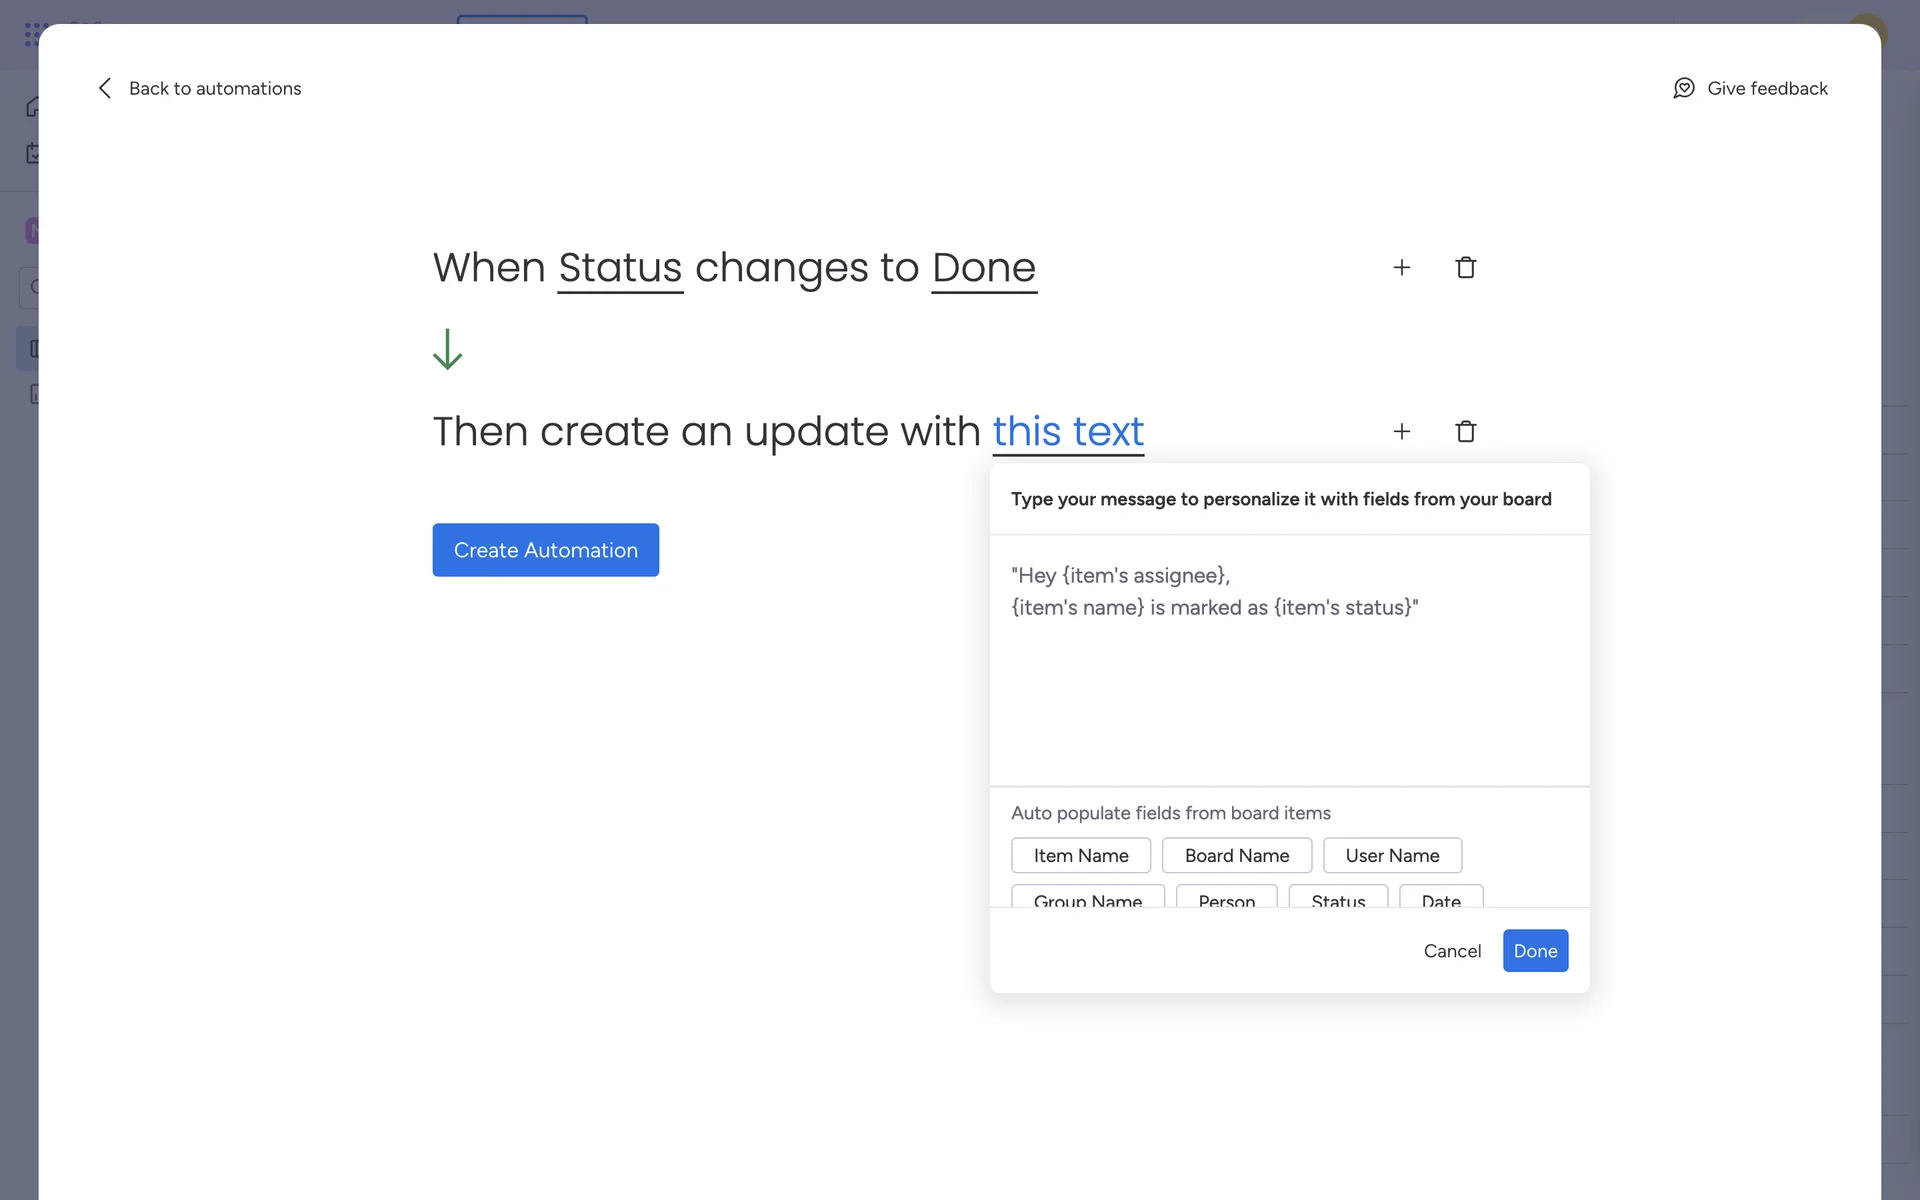Cancel the message editor popup

1451,951
